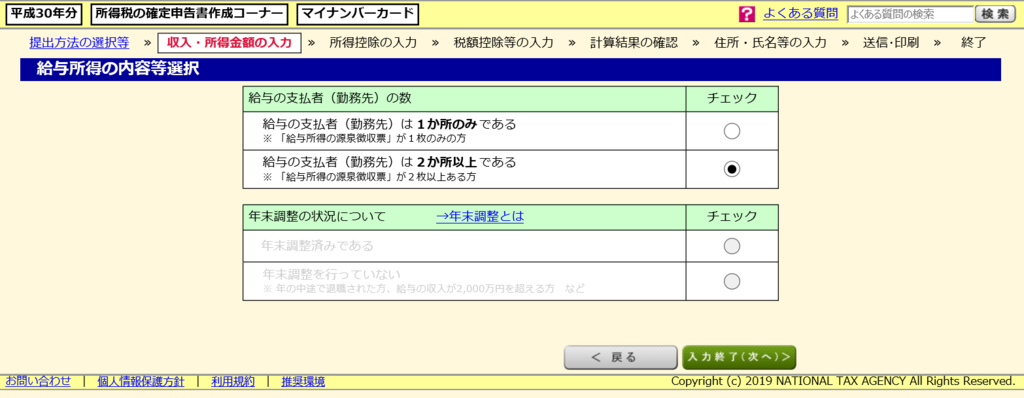Click the note about 2,000万円を超える方

(424, 288)
